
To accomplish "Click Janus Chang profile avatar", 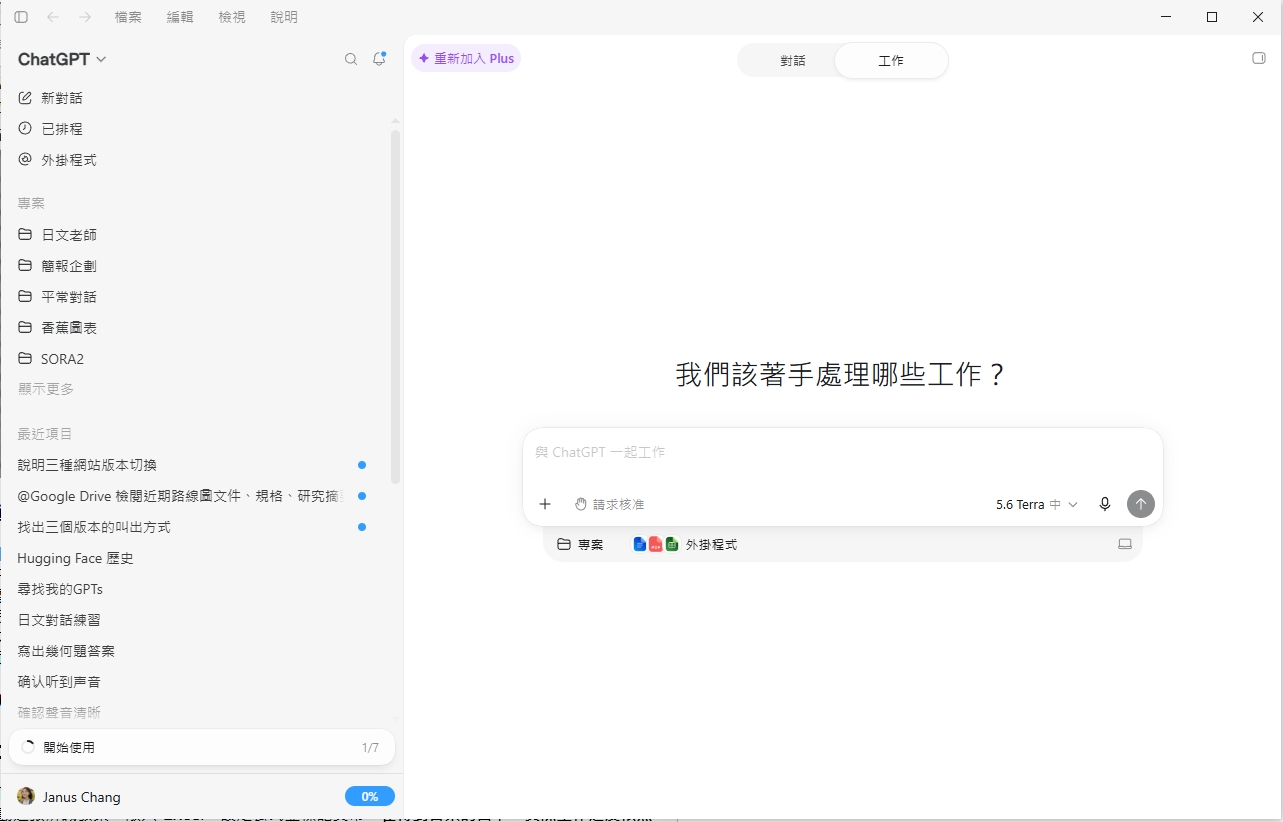I will pyautogui.click(x=26, y=797).
